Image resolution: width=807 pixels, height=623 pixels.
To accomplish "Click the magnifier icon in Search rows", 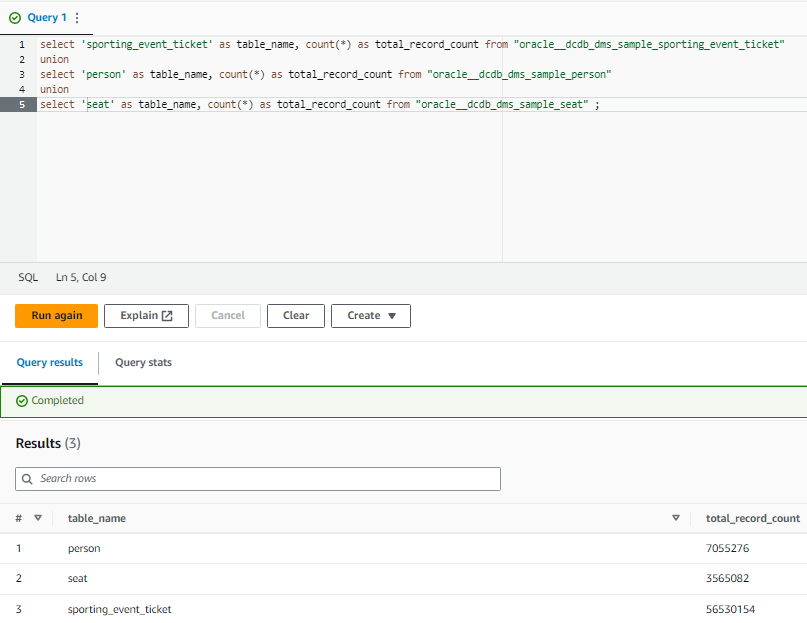I will 27,479.
